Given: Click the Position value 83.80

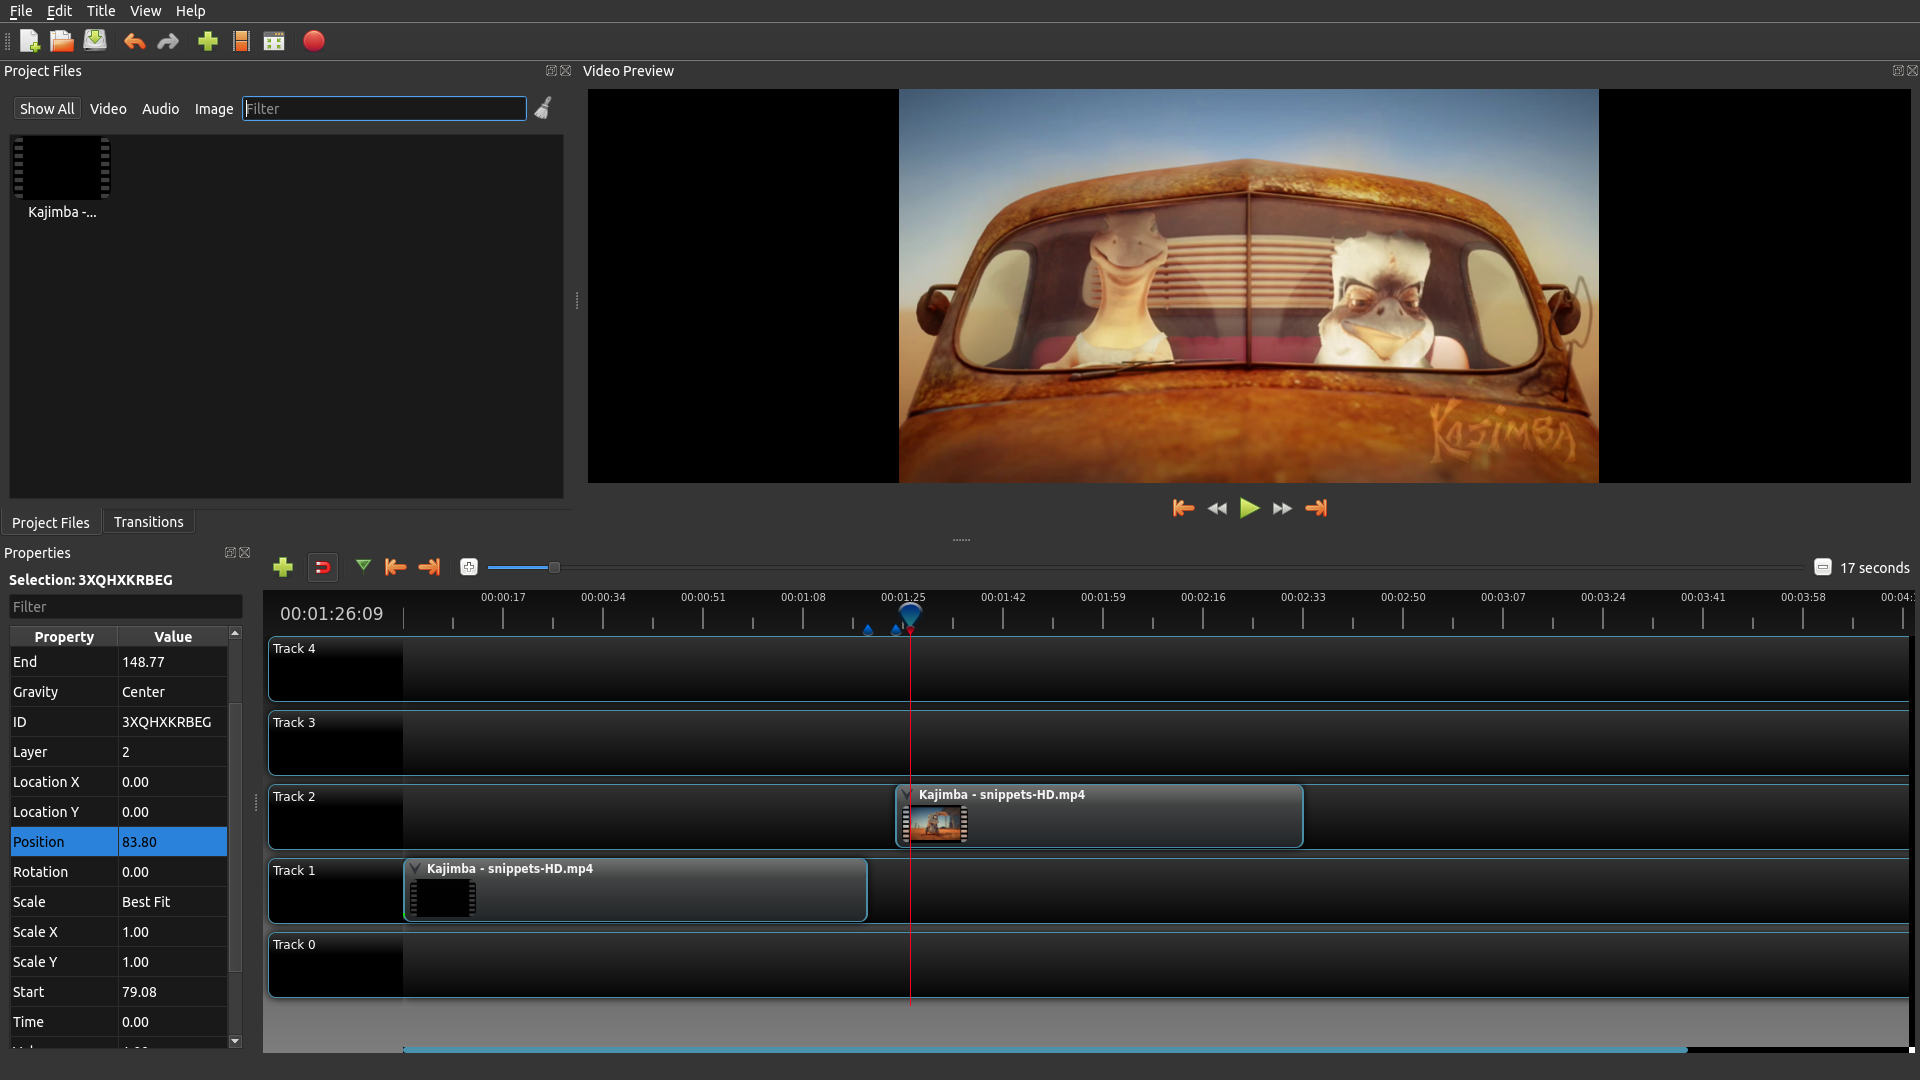Looking at the screenshot, I should click(172, 842).
